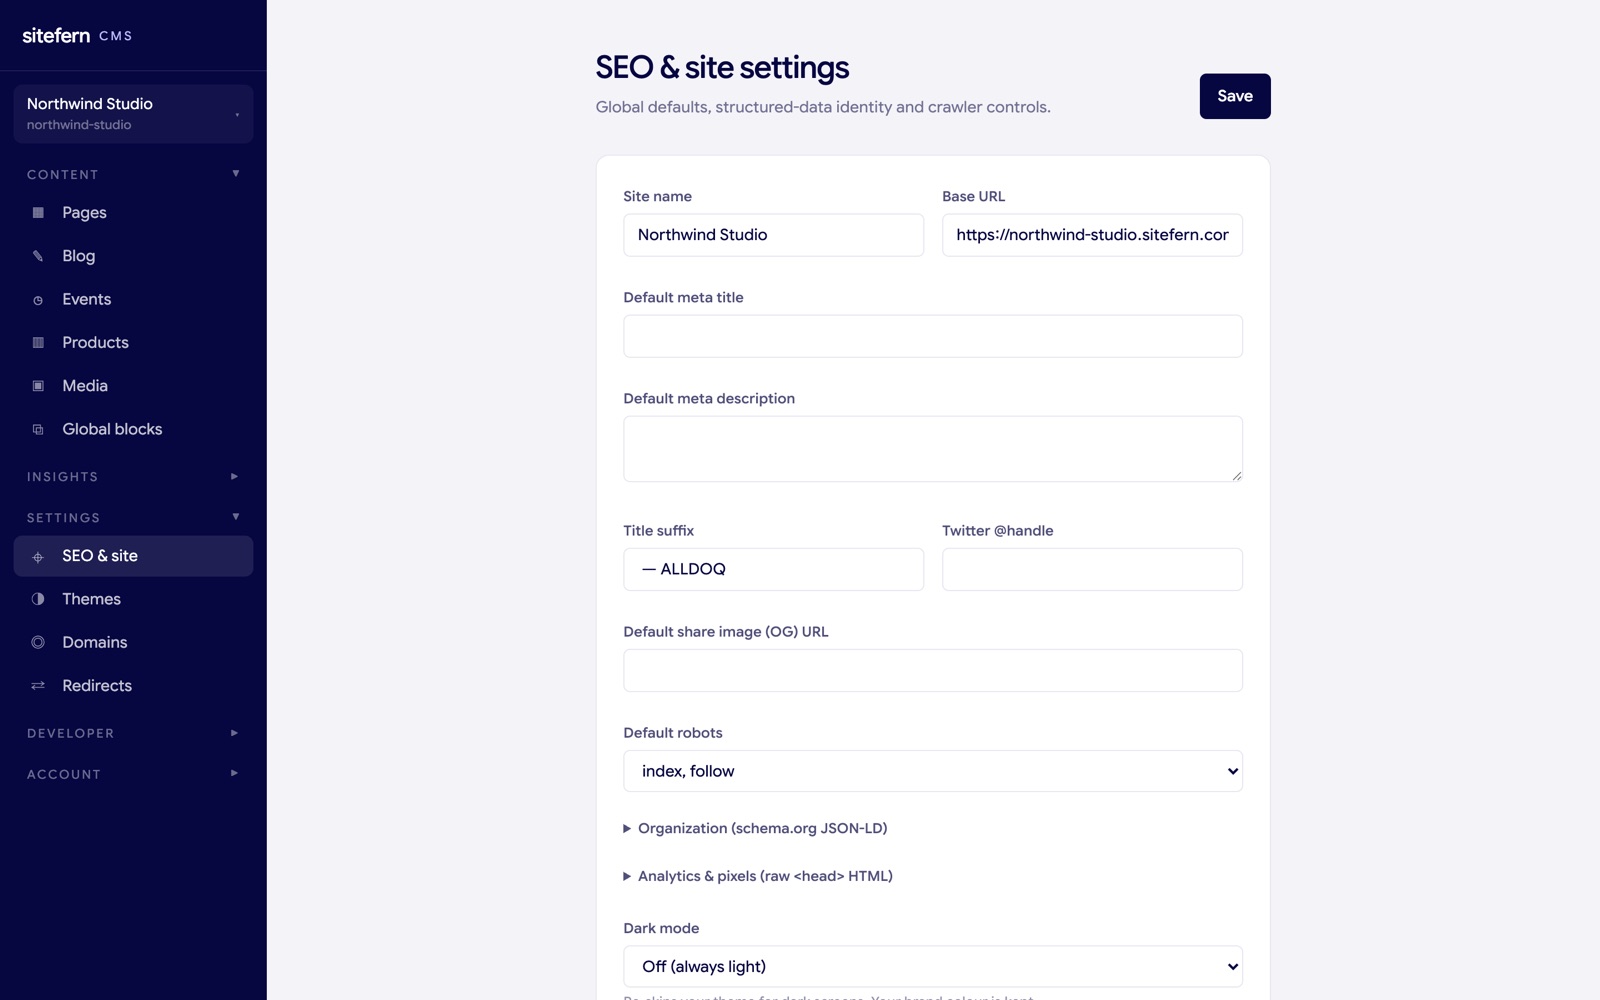The image size is (1600, 1000).
Task: Click the Blog pencil icon
Action: (38, 256)
